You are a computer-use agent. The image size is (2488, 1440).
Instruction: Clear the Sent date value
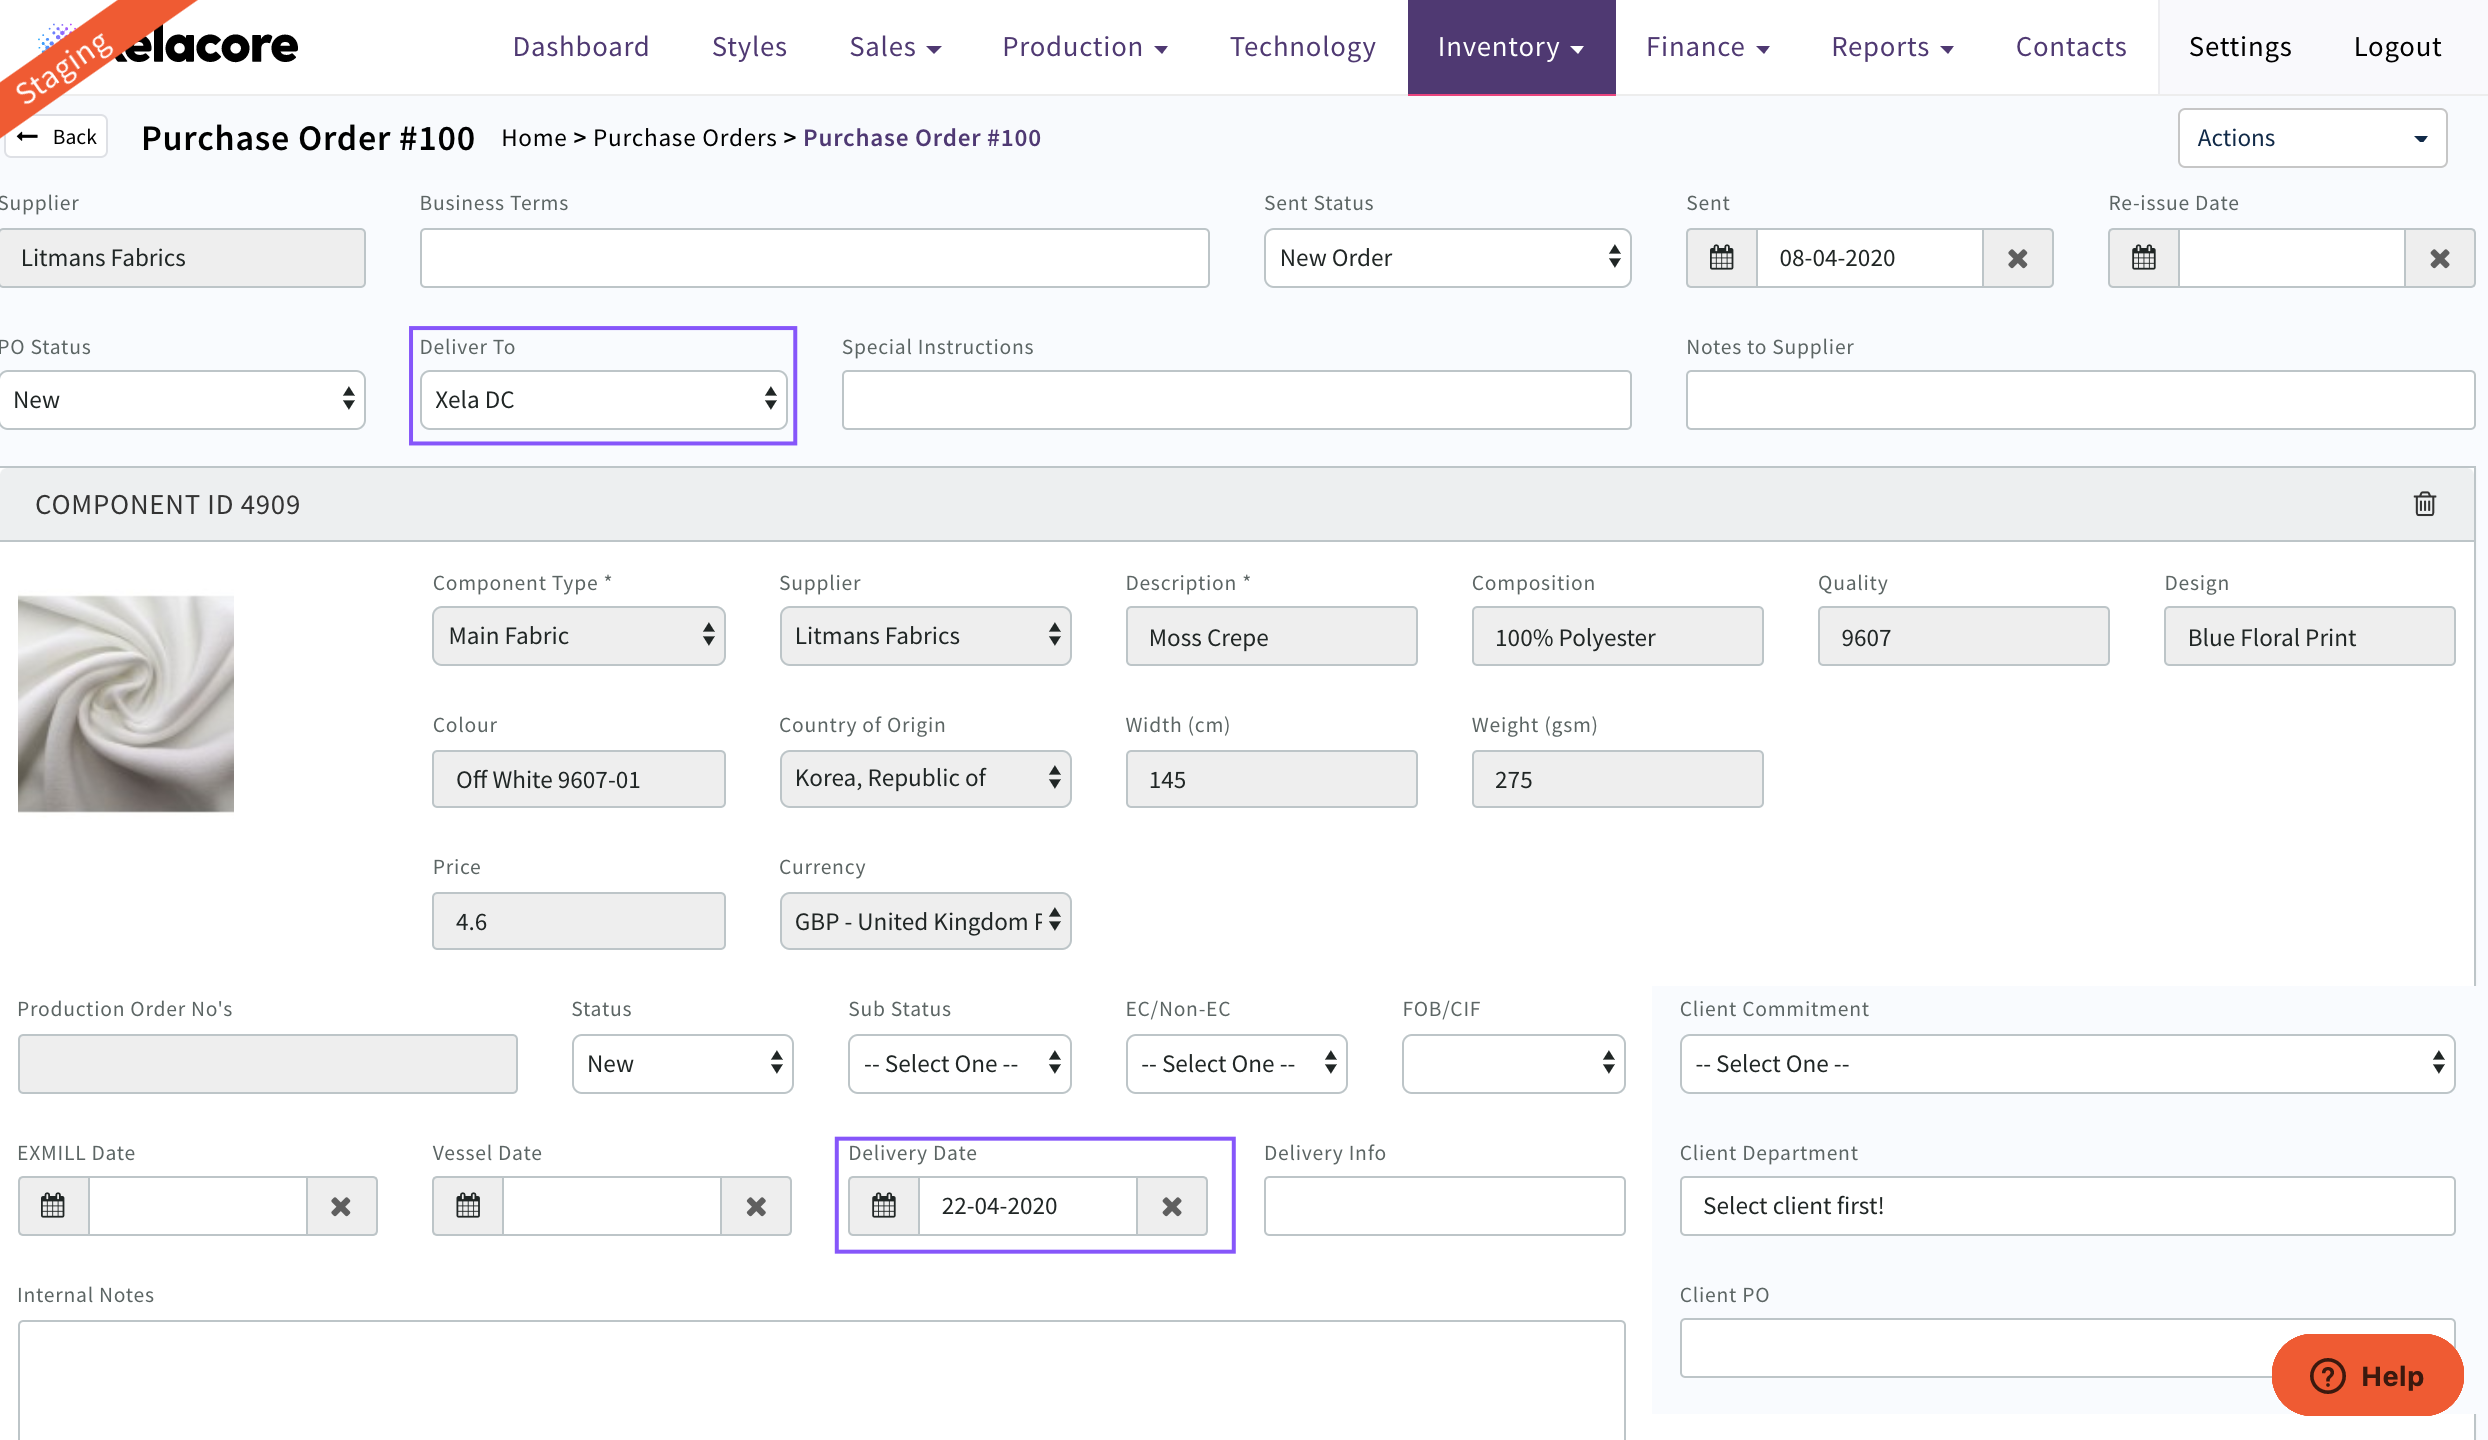click(x=2017, y=258)
